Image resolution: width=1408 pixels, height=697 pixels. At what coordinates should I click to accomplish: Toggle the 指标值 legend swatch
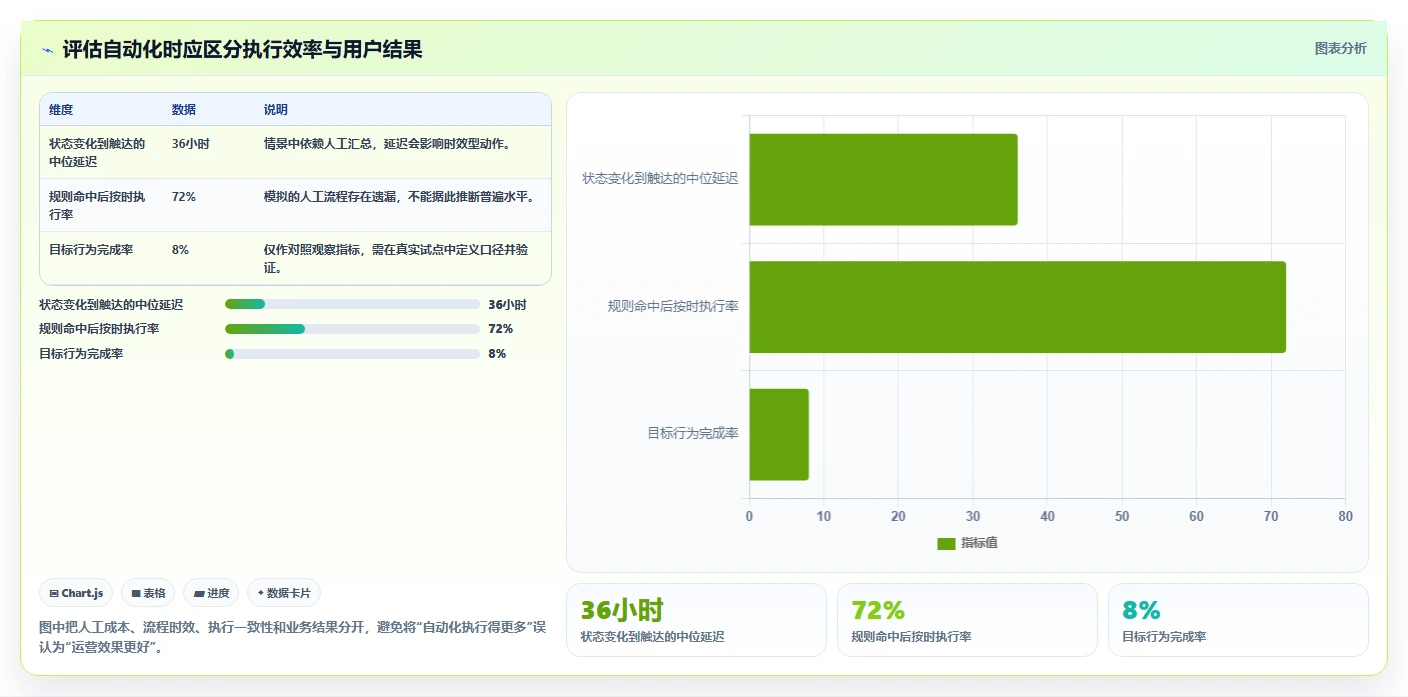tap(946, 543)
